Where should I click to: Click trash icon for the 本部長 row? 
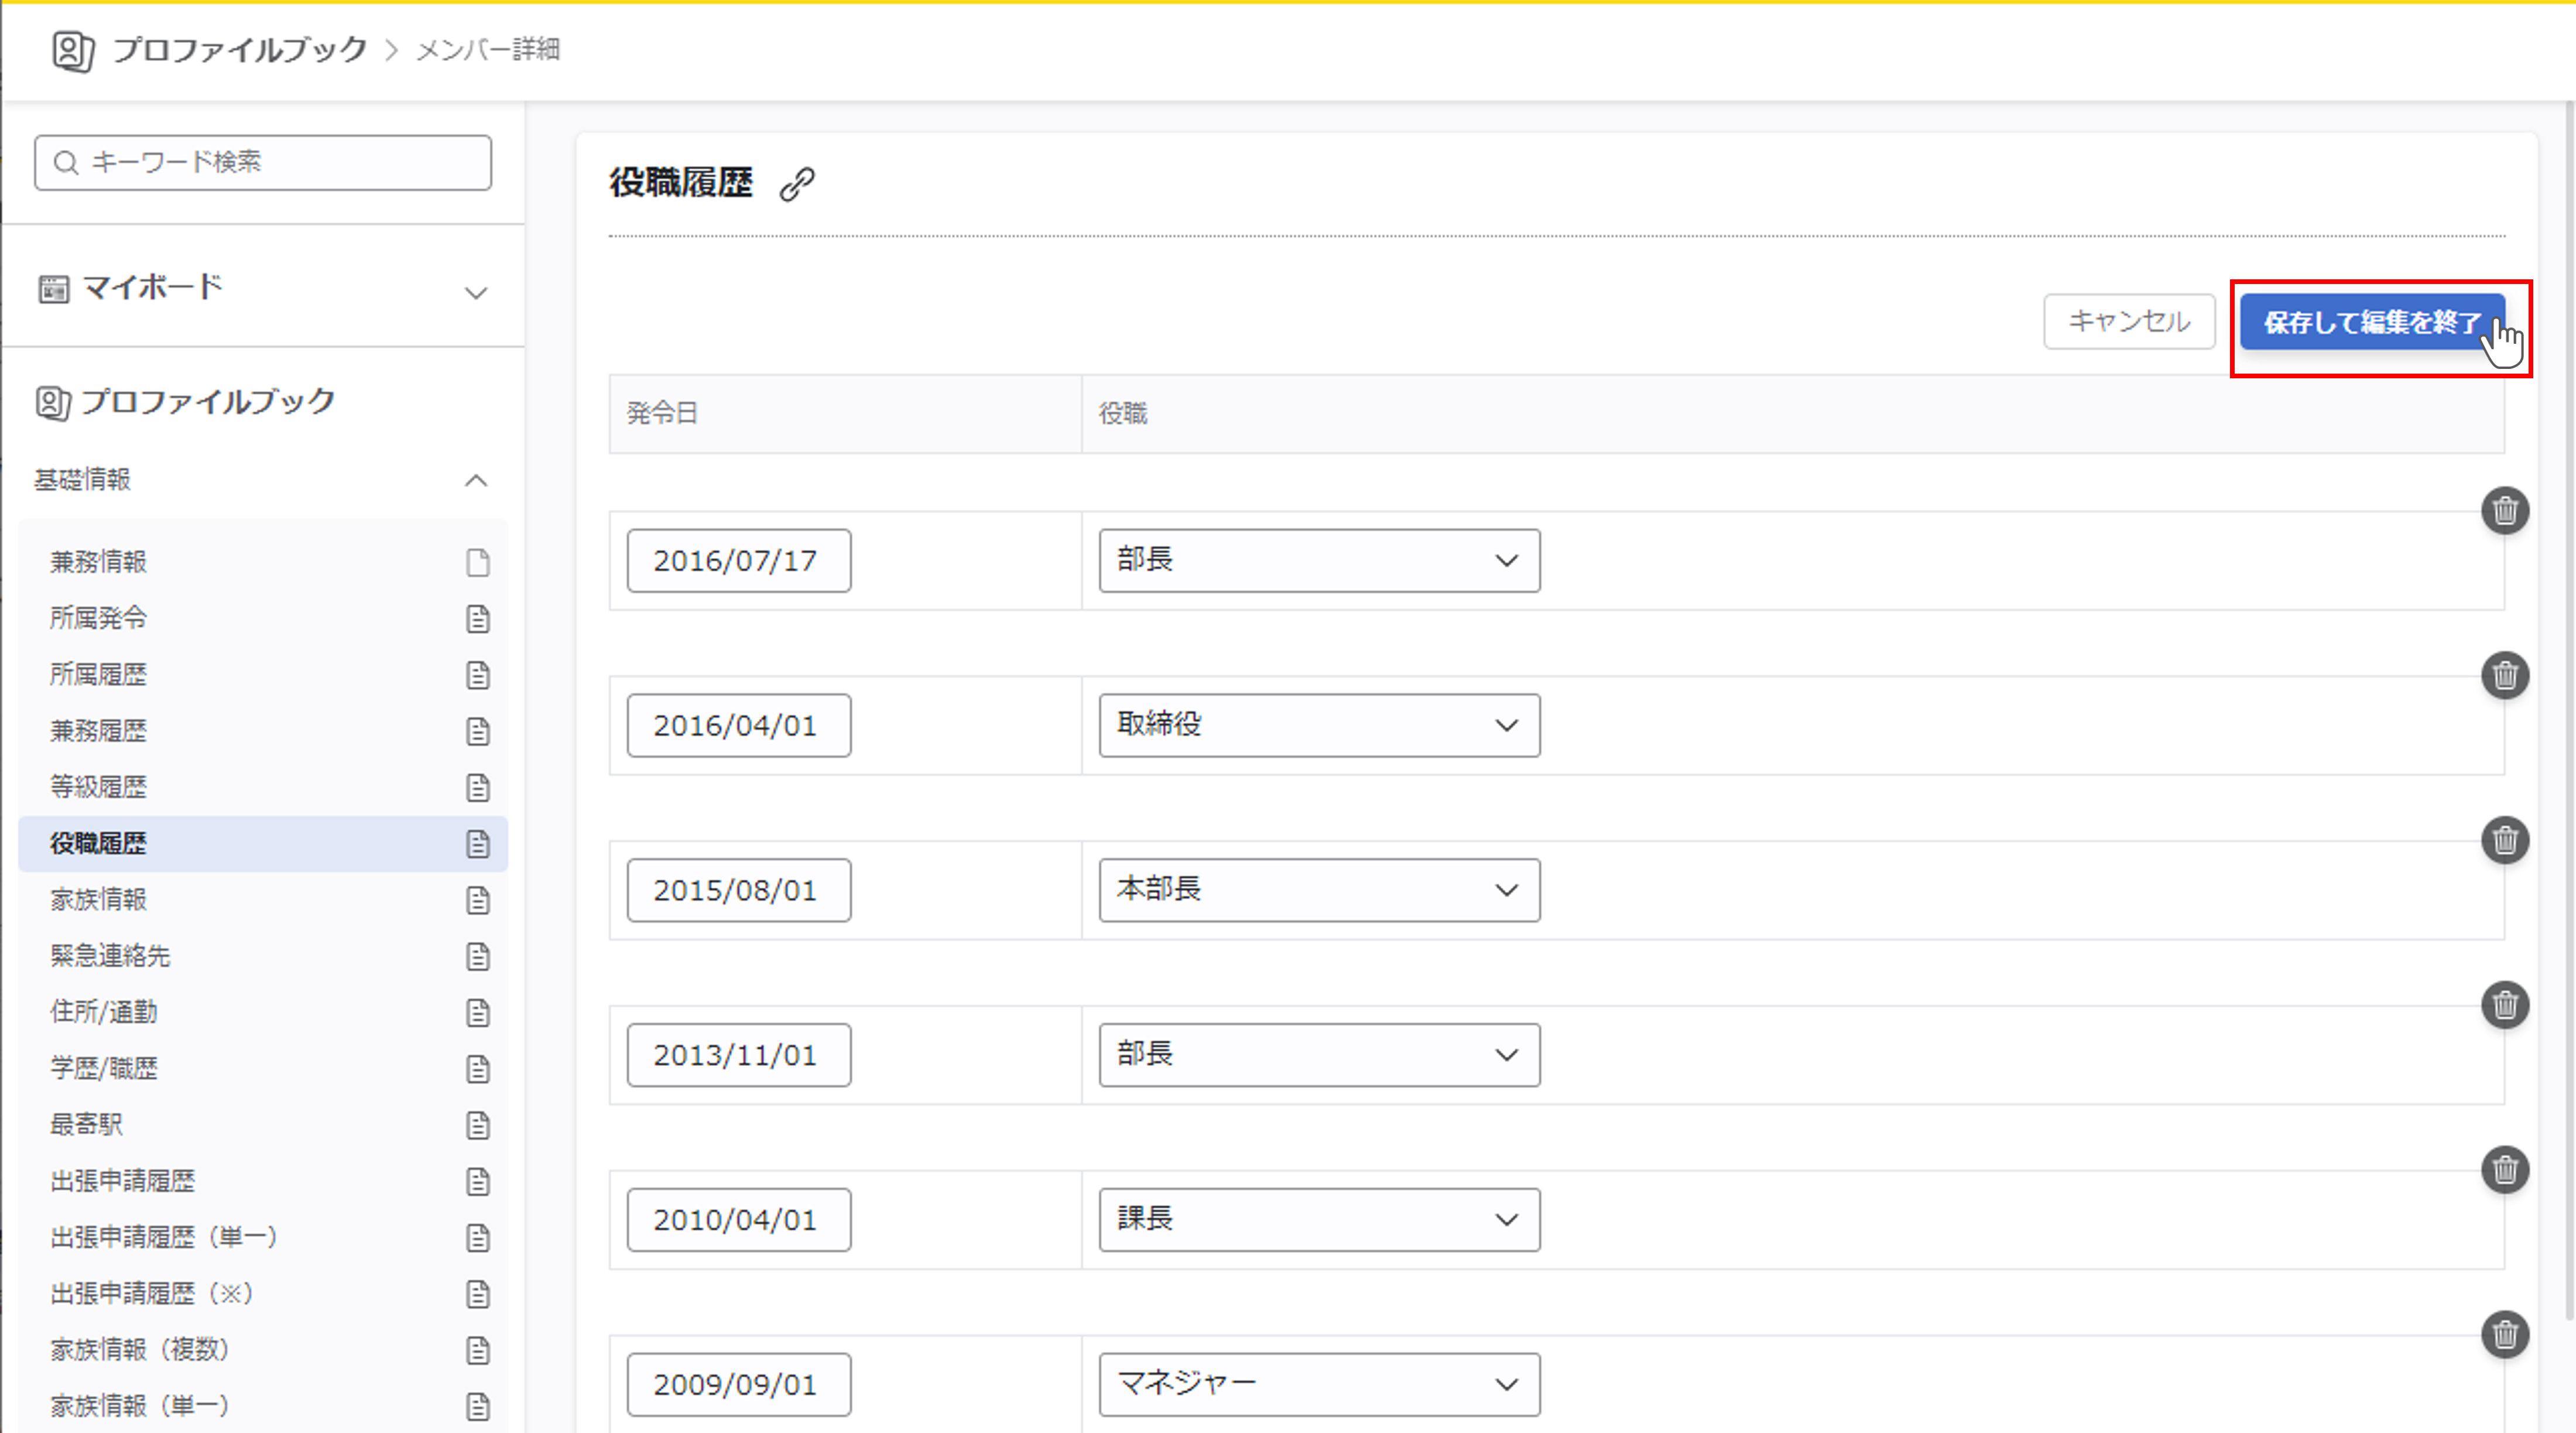(x=2504, y=840)
